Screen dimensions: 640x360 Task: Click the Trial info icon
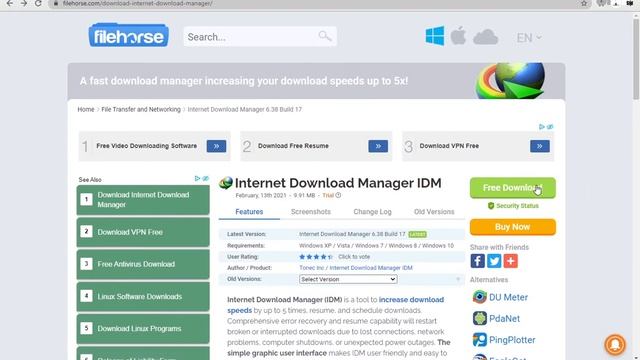(338, 196)
